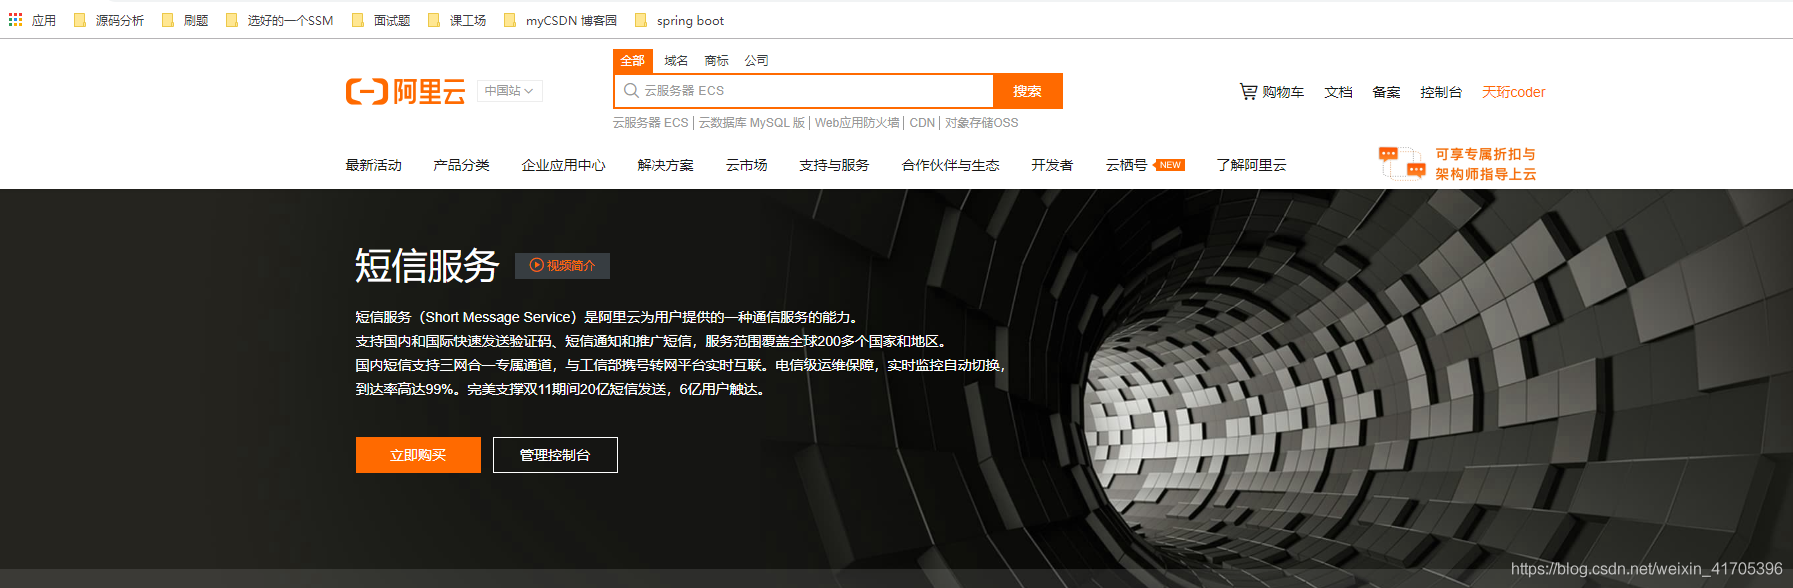The height and width of the screenshot is (588, 1793).
Task: Click the chat bubbles promotion icon
Action: tap(1402, 163)
